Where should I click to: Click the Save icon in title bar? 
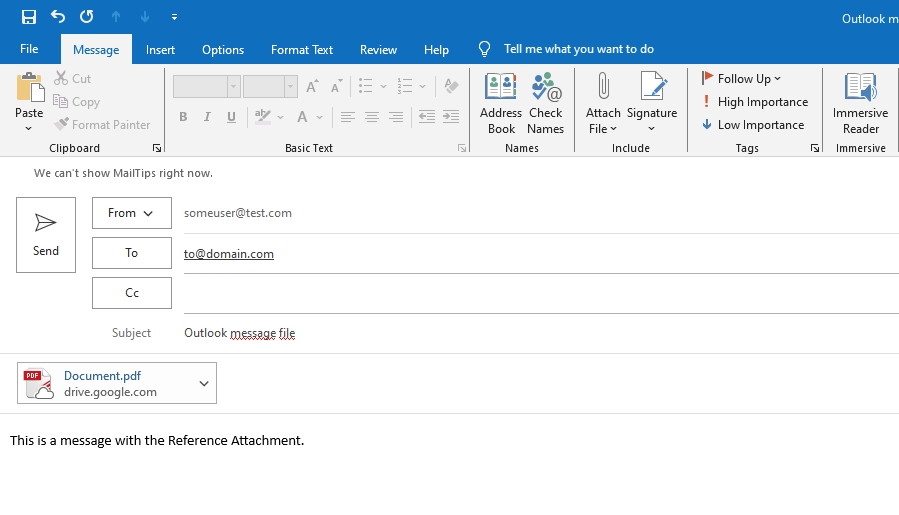click(28, 17)
